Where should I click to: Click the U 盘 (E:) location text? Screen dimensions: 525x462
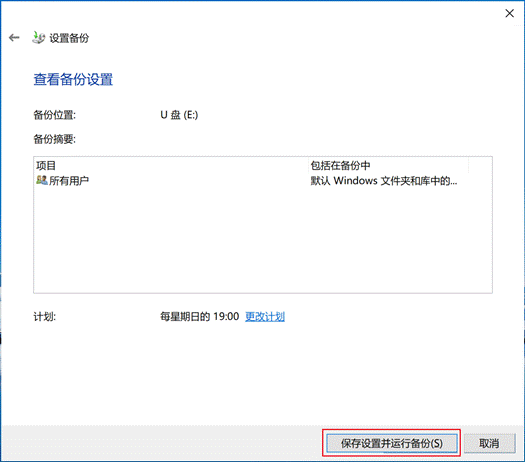(x=179, y=115)
